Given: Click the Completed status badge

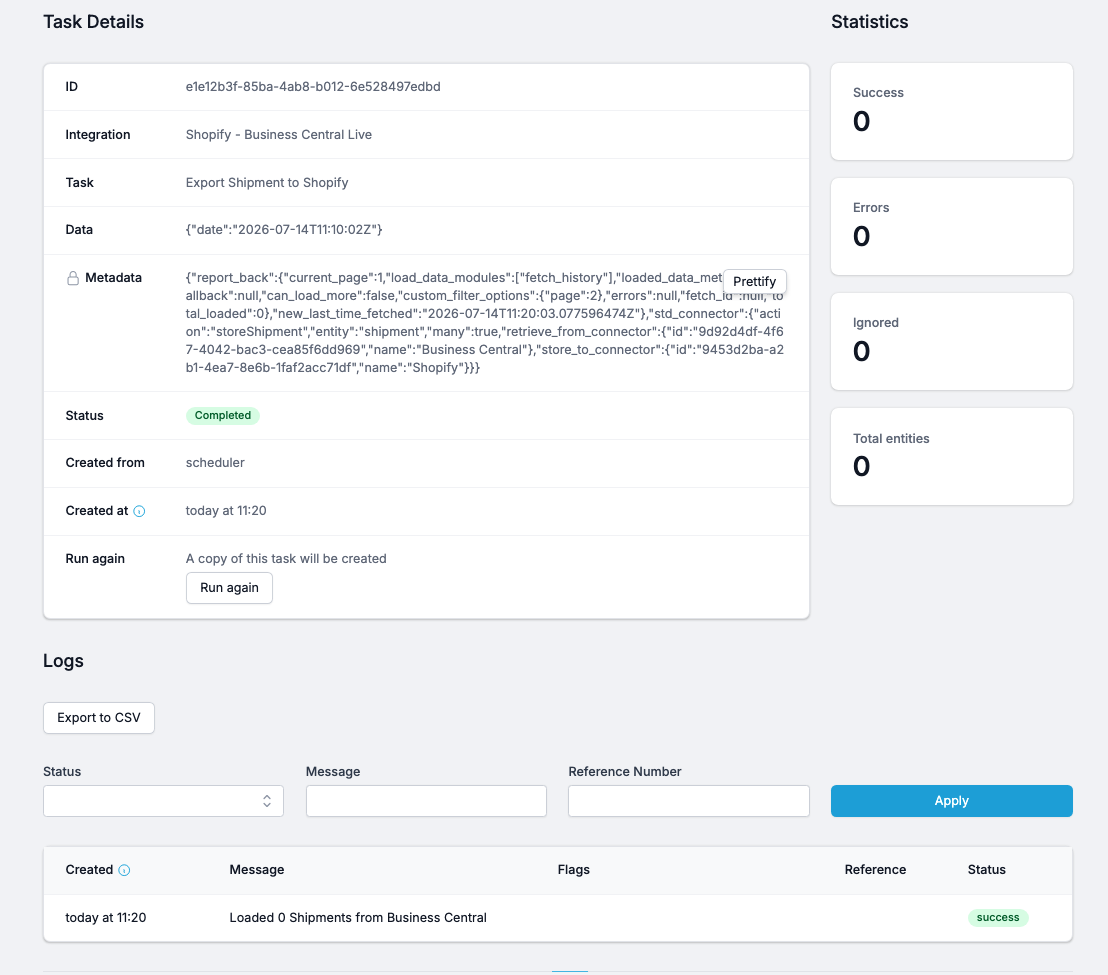Looking at the screenshot, I should 223,415.
